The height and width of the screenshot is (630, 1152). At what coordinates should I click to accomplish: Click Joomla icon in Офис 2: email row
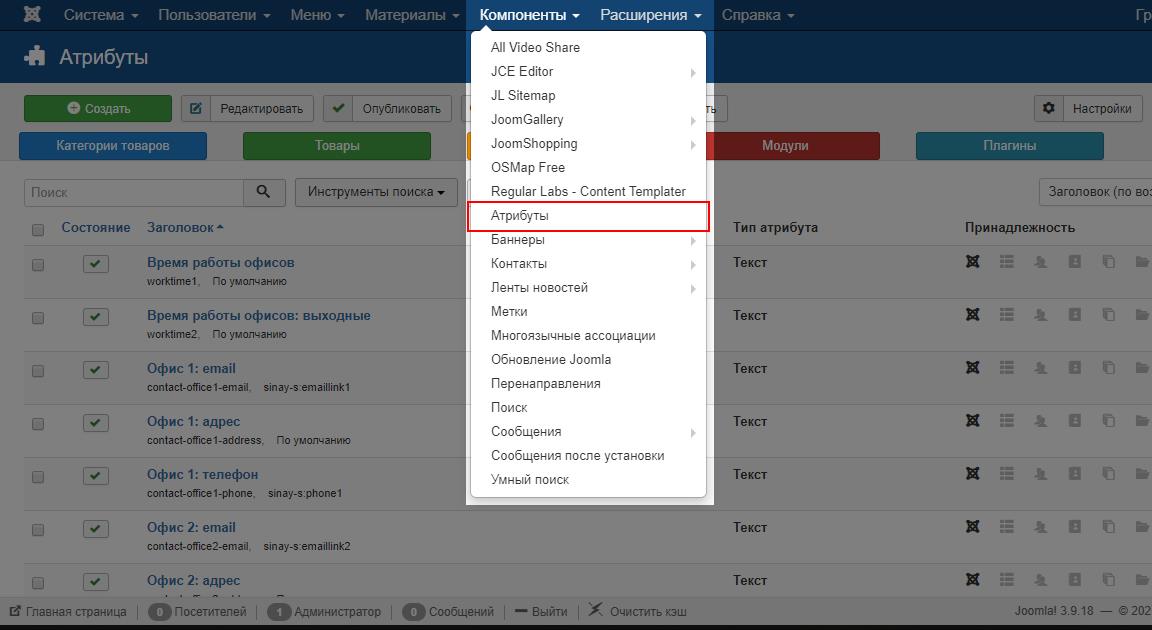973,526
